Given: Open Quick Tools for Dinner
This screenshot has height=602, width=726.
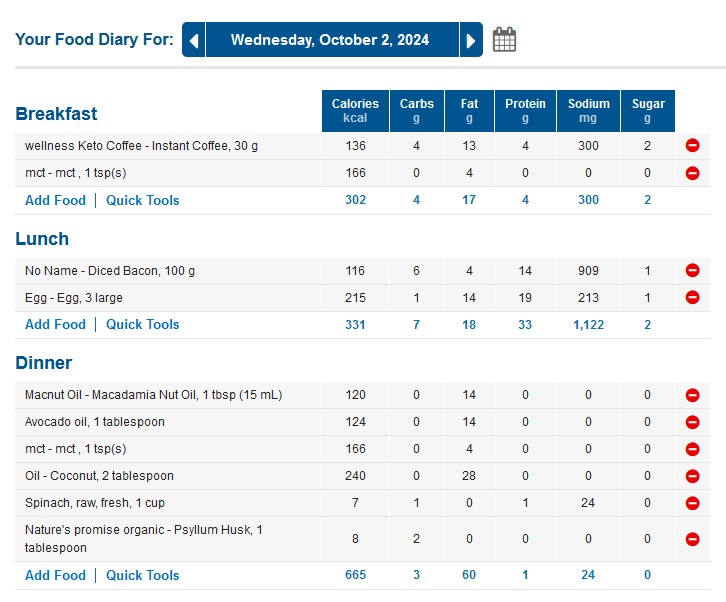Looking at the screenshot, I should coord(143,575).
